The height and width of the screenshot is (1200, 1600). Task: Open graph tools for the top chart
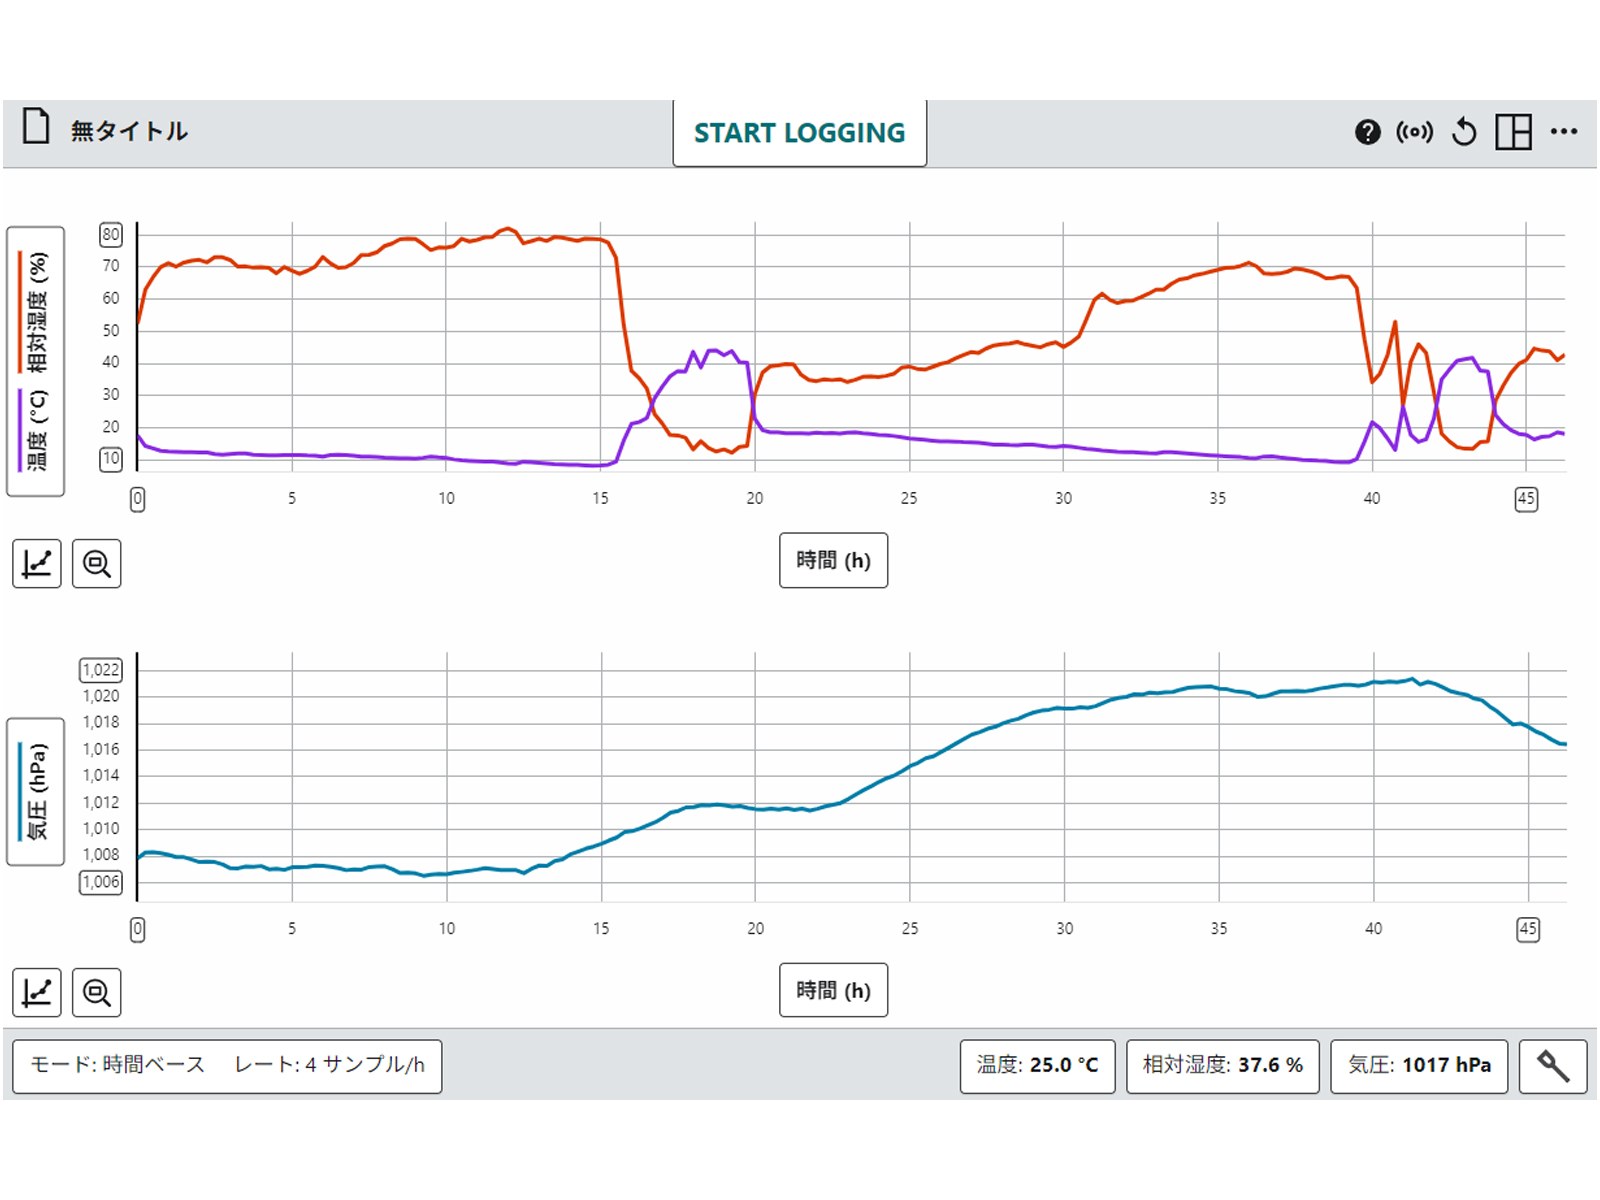[x=37, y=564]
